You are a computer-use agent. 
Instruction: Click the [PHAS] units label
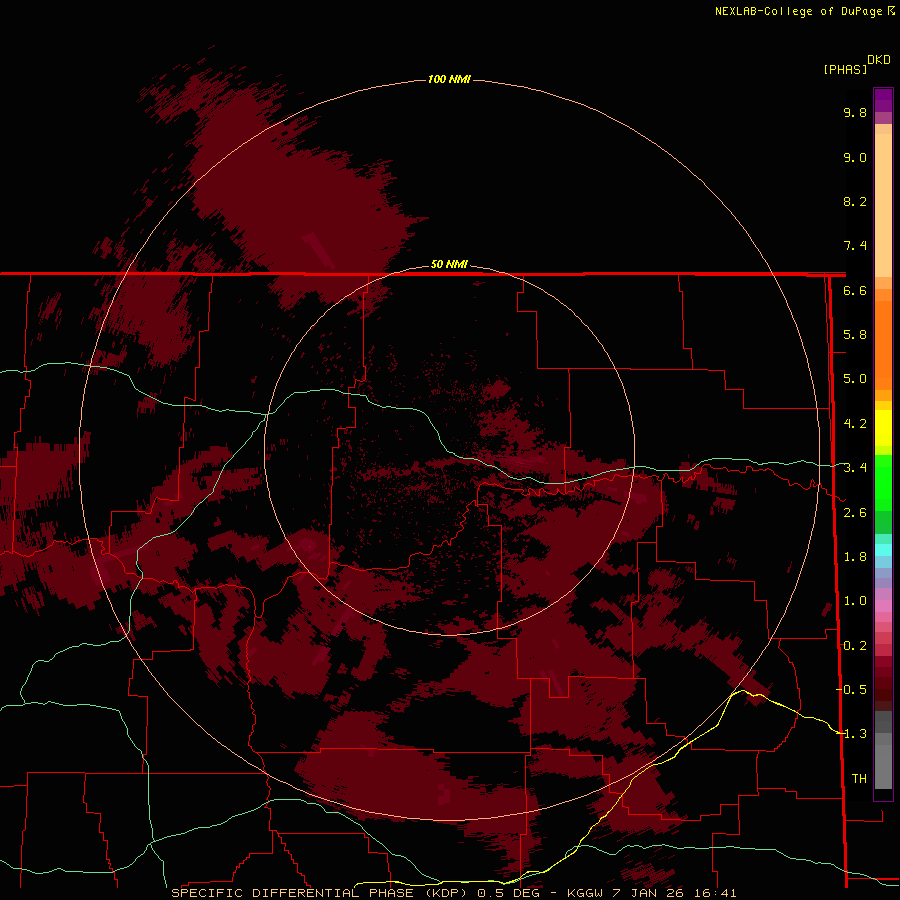pyautogui.click(x=845, y=69)
